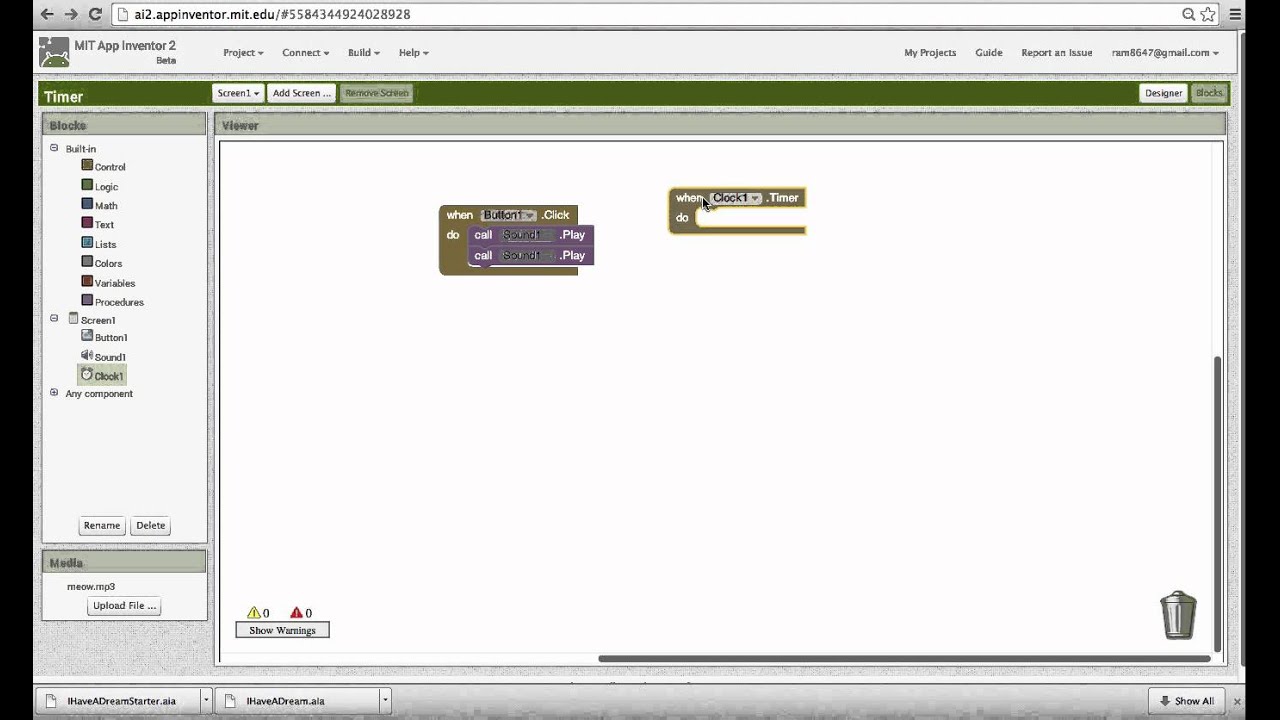Bookmark page with the star icon
The height and width of the screenshot is (720, 1280).
(x=1208, y=14)
